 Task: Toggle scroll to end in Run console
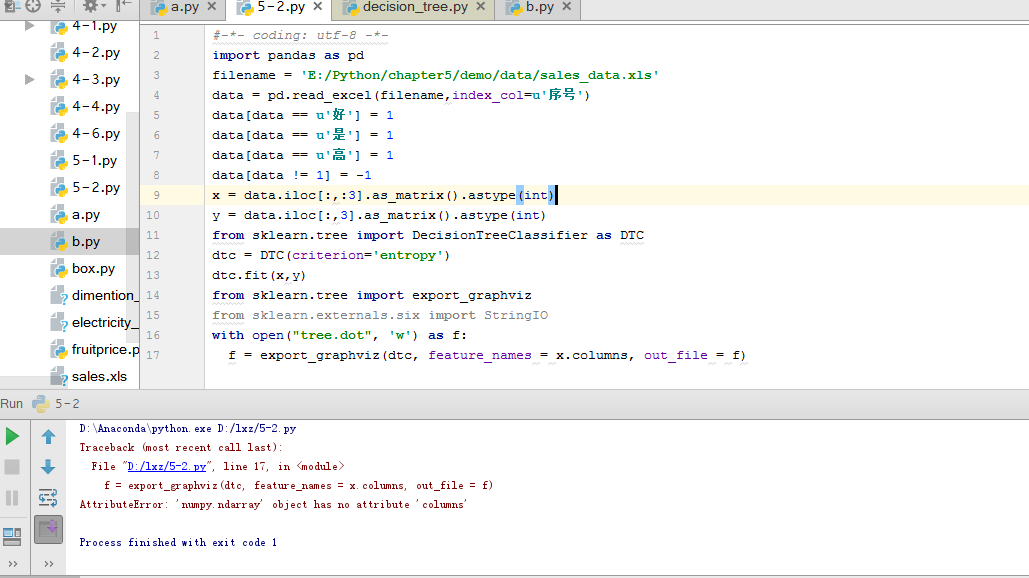coord(48,529)
